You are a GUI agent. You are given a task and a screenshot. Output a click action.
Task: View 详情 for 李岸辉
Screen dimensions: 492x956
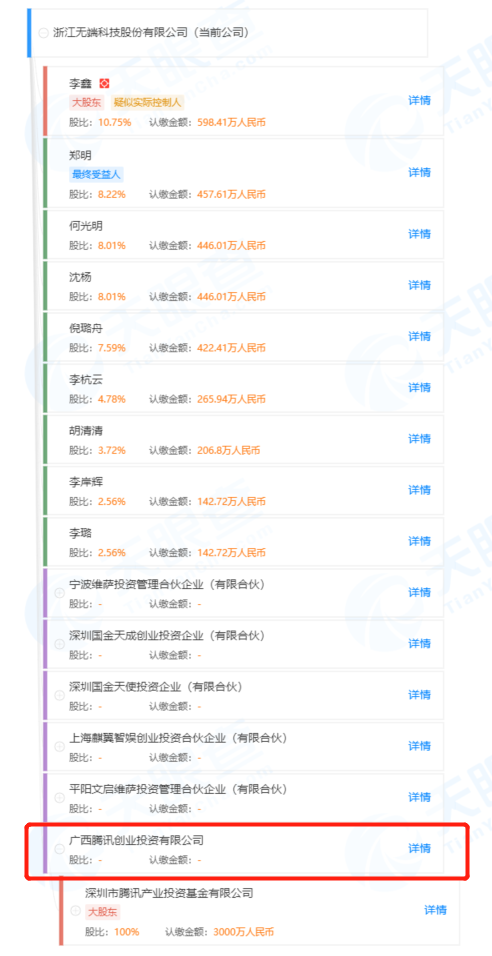pyautogui.click(x=419, y=490)
